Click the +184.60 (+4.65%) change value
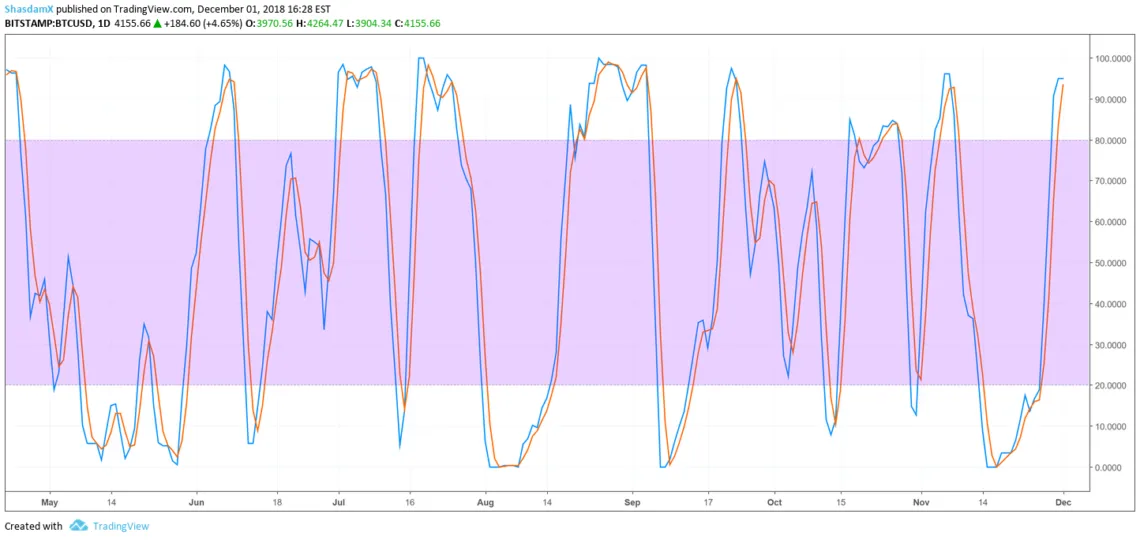 tap(205, 23)
